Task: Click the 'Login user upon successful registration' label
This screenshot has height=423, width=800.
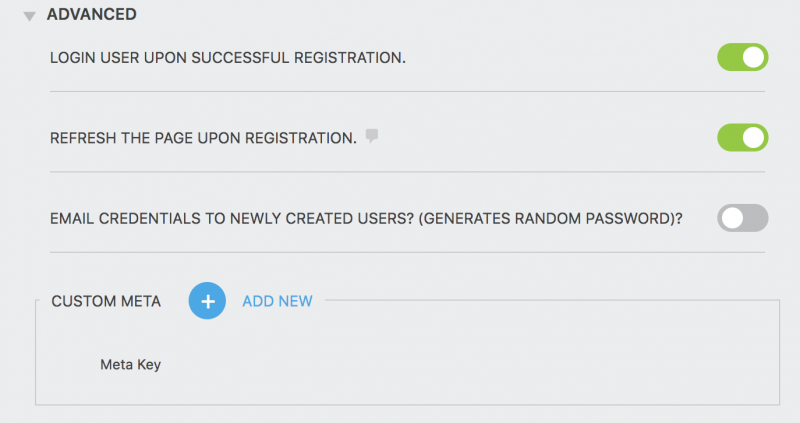Action: click(228, 58)
